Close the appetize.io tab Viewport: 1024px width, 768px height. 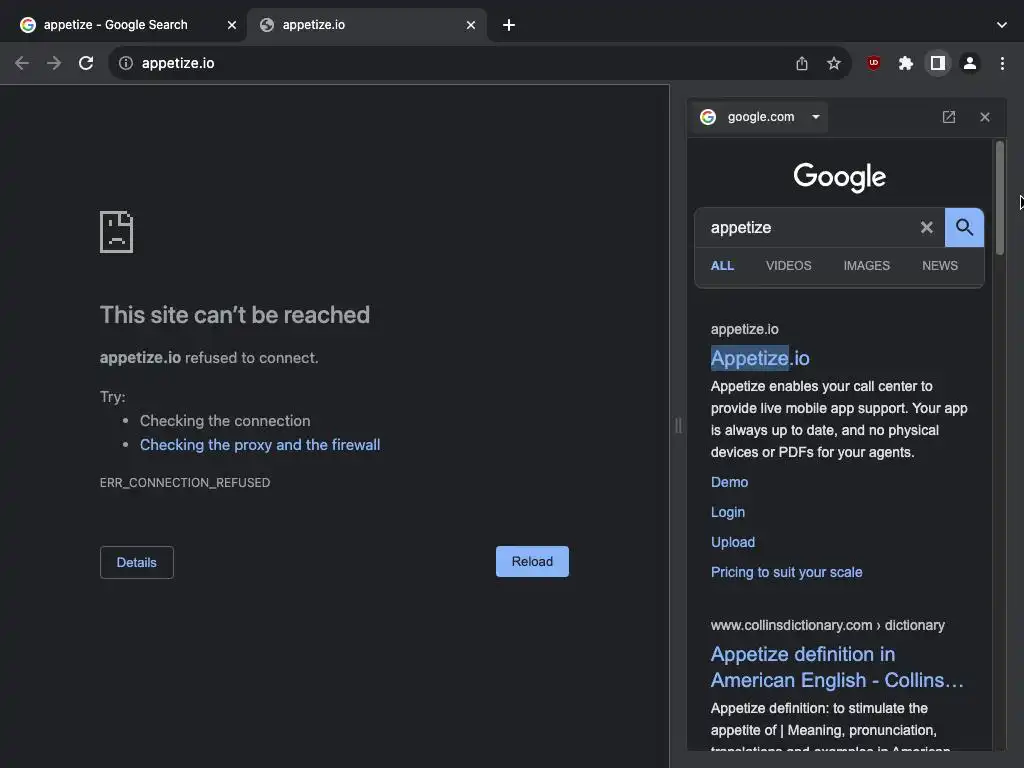(x=471, y=25)
